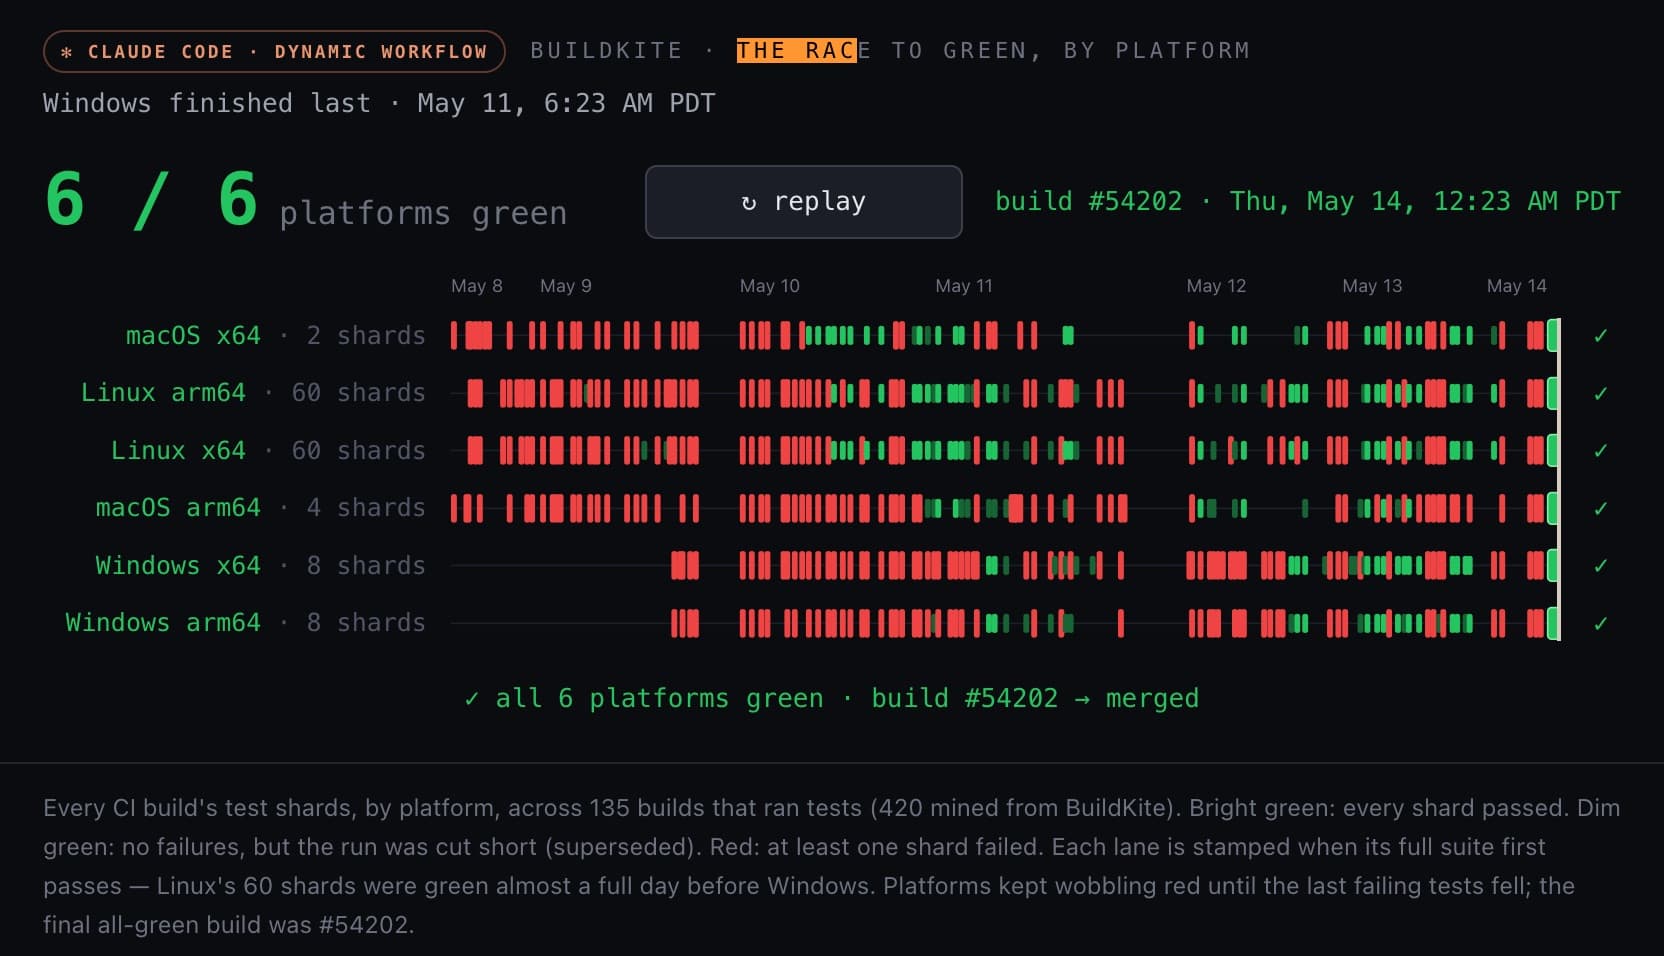Select the macOS arm64 platform label
Image resolution: width=1664 pixels, height=956 pixels.
(x=178, y=508)
